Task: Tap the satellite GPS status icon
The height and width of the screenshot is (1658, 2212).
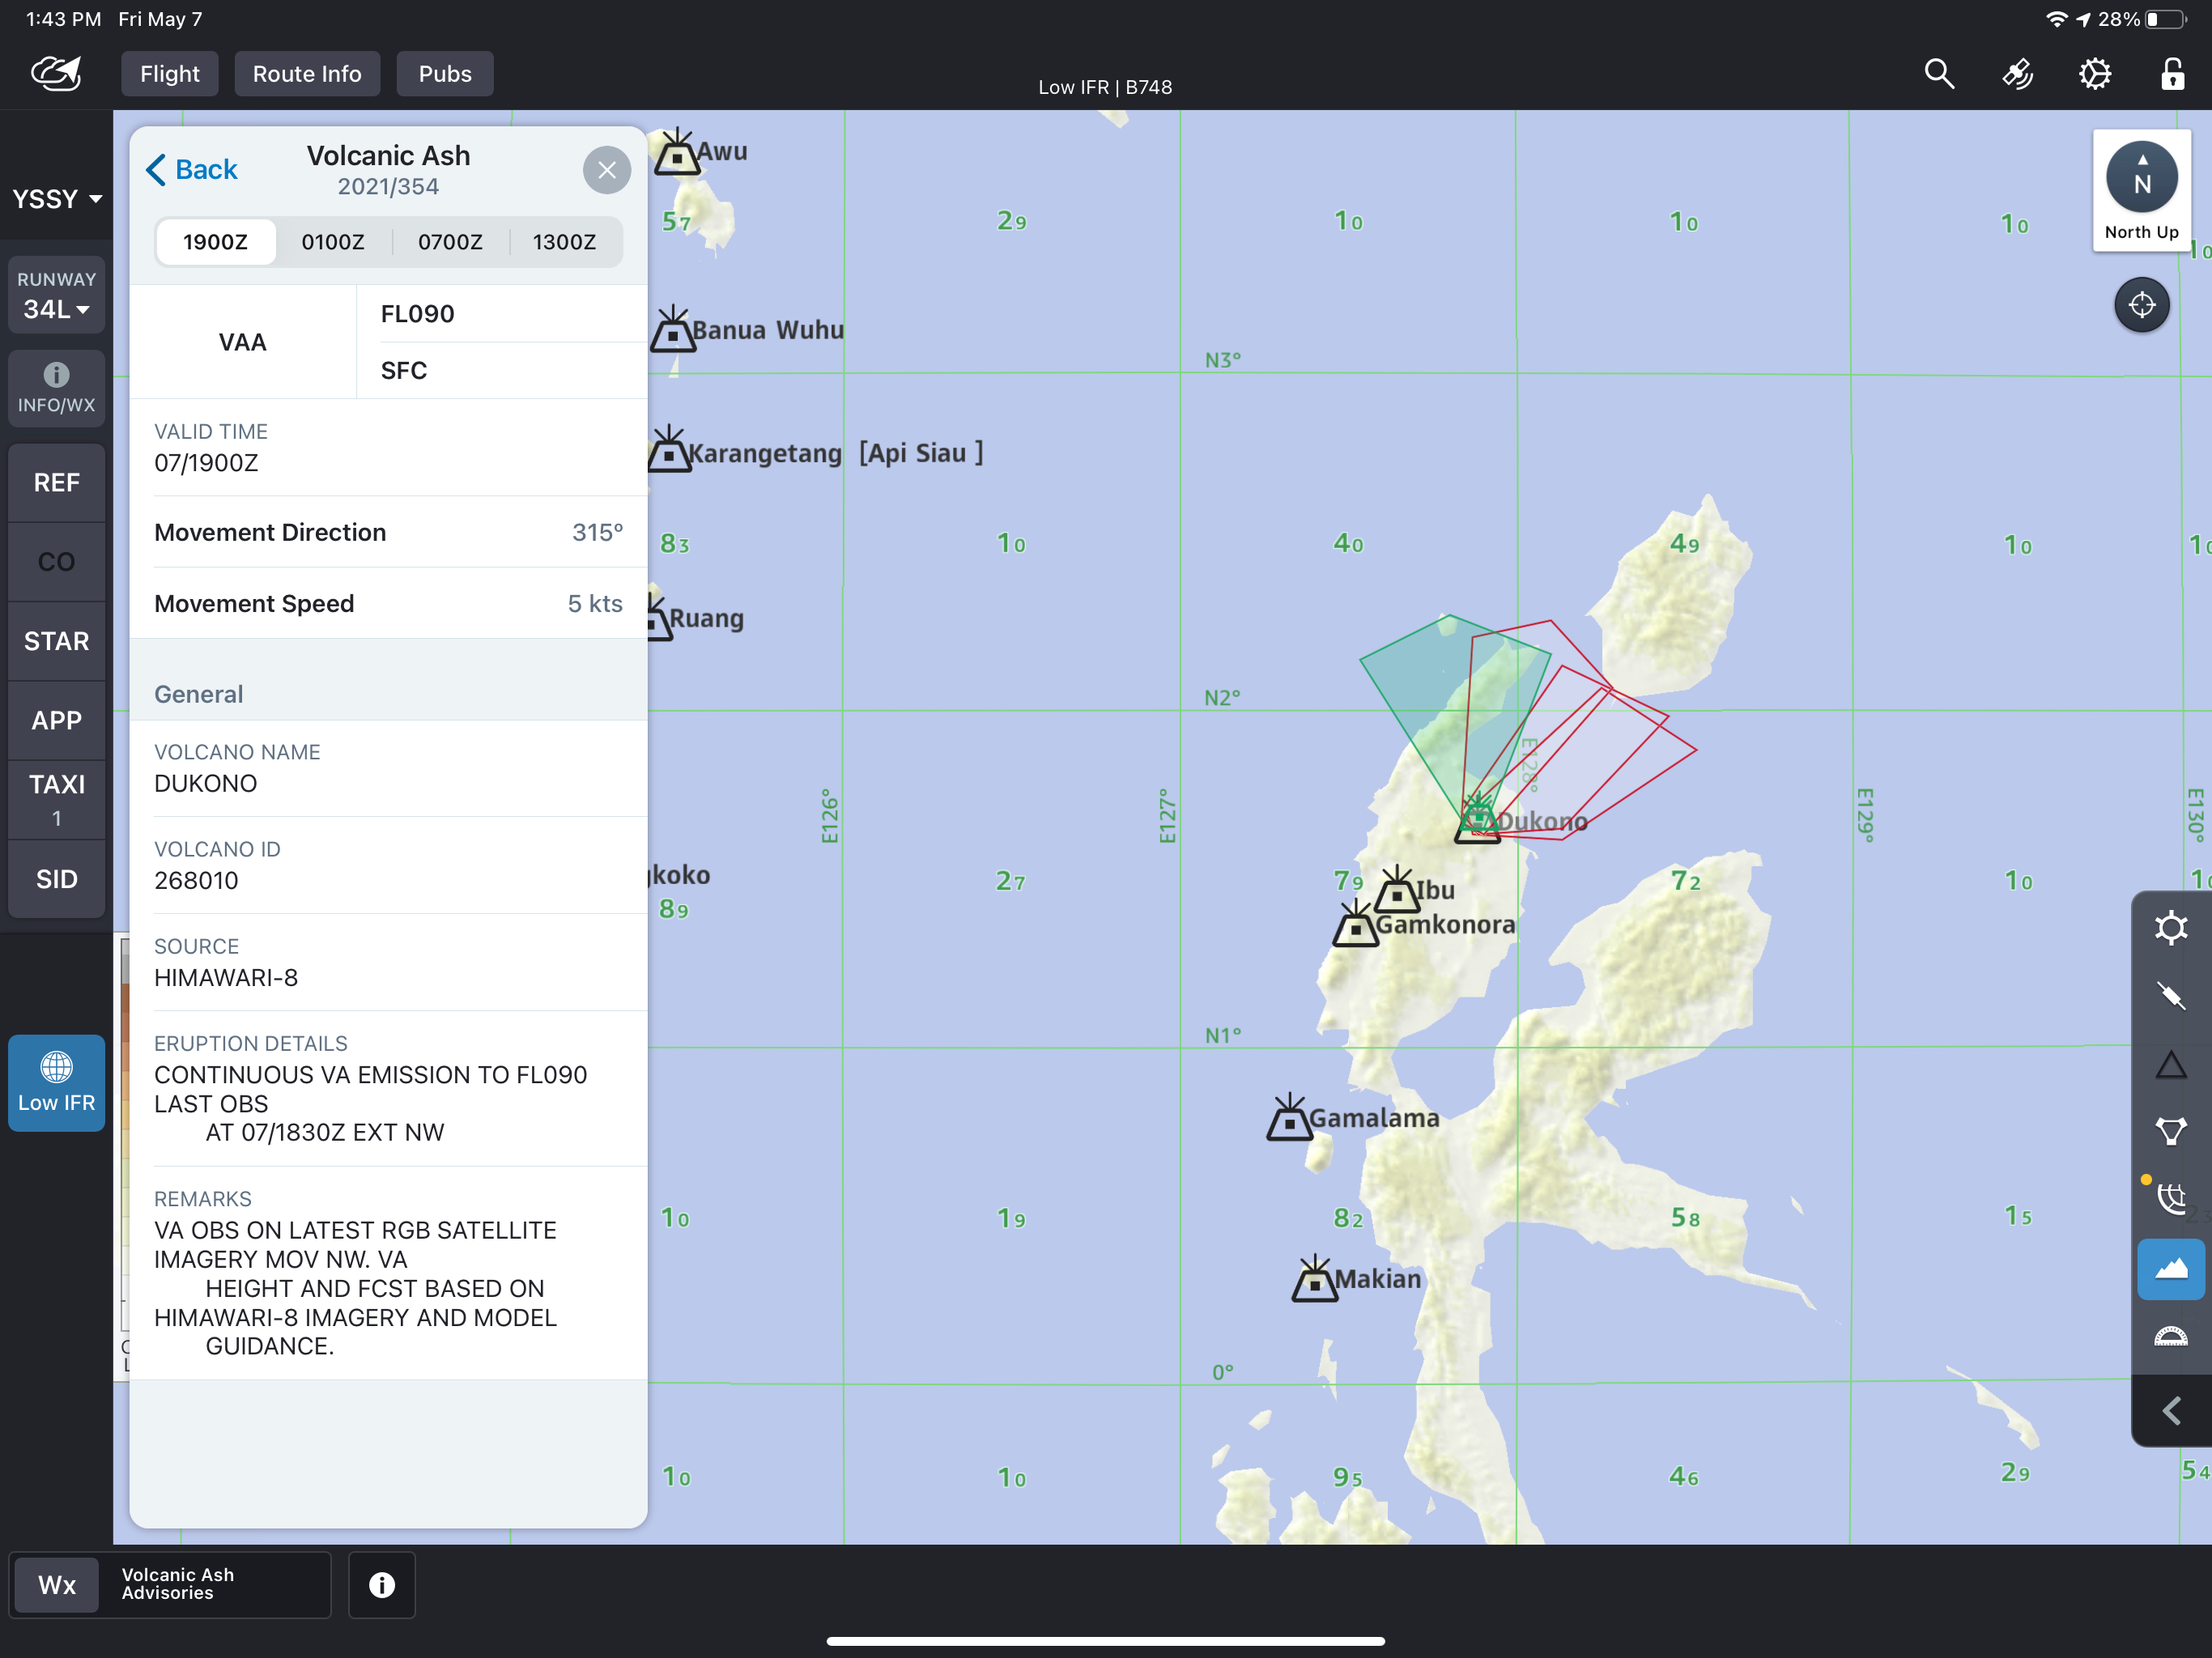Action: coord(2017,74)
